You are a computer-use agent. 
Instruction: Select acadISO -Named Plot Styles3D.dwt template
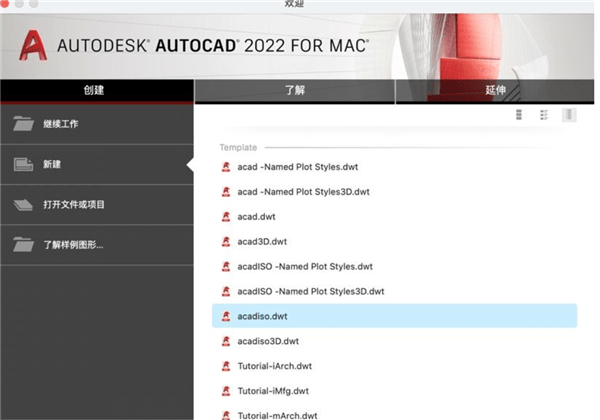395,291
